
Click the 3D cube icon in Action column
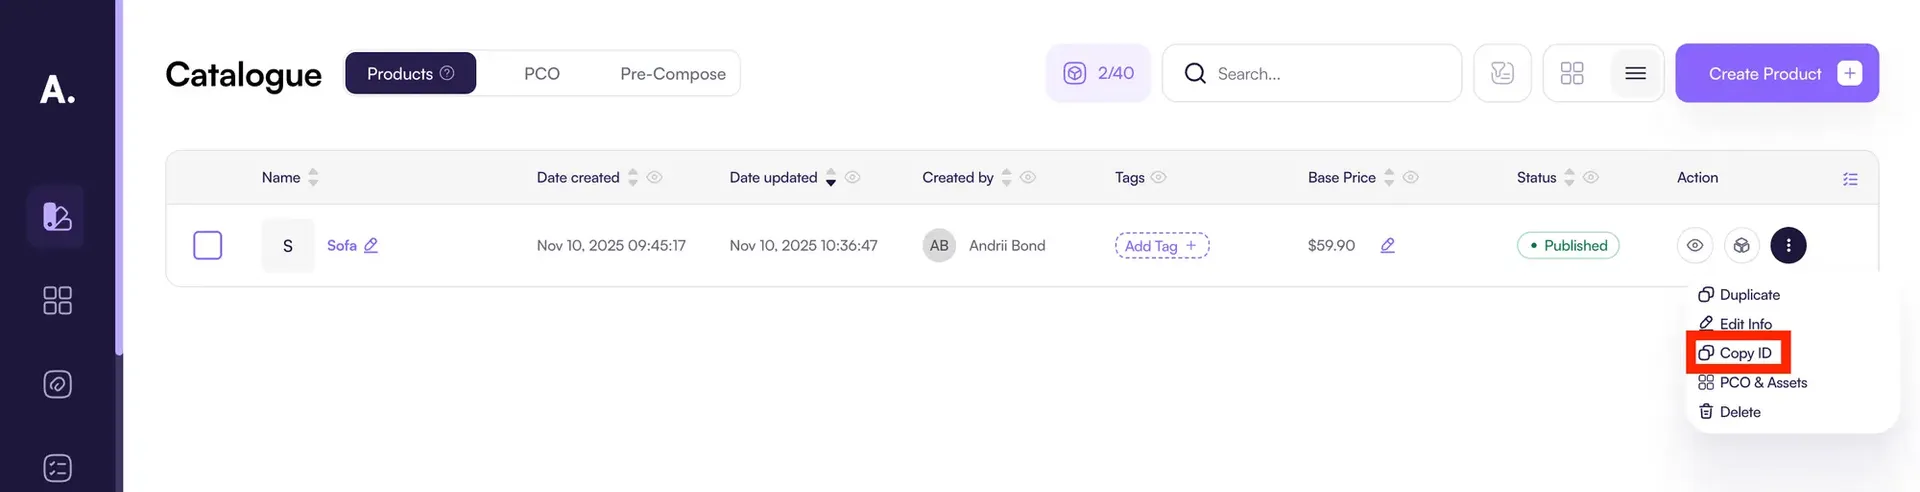coord(1741,245)
